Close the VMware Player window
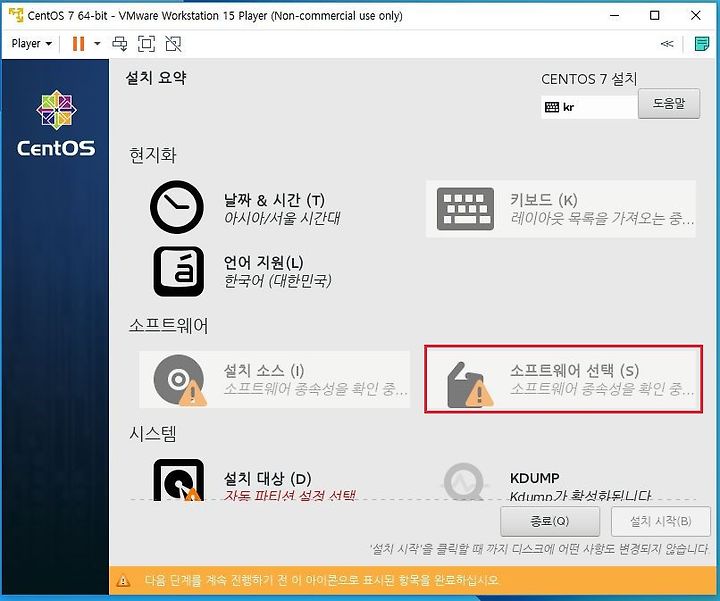The width and height of the screenshot is (720, 601). pos(696,16)
